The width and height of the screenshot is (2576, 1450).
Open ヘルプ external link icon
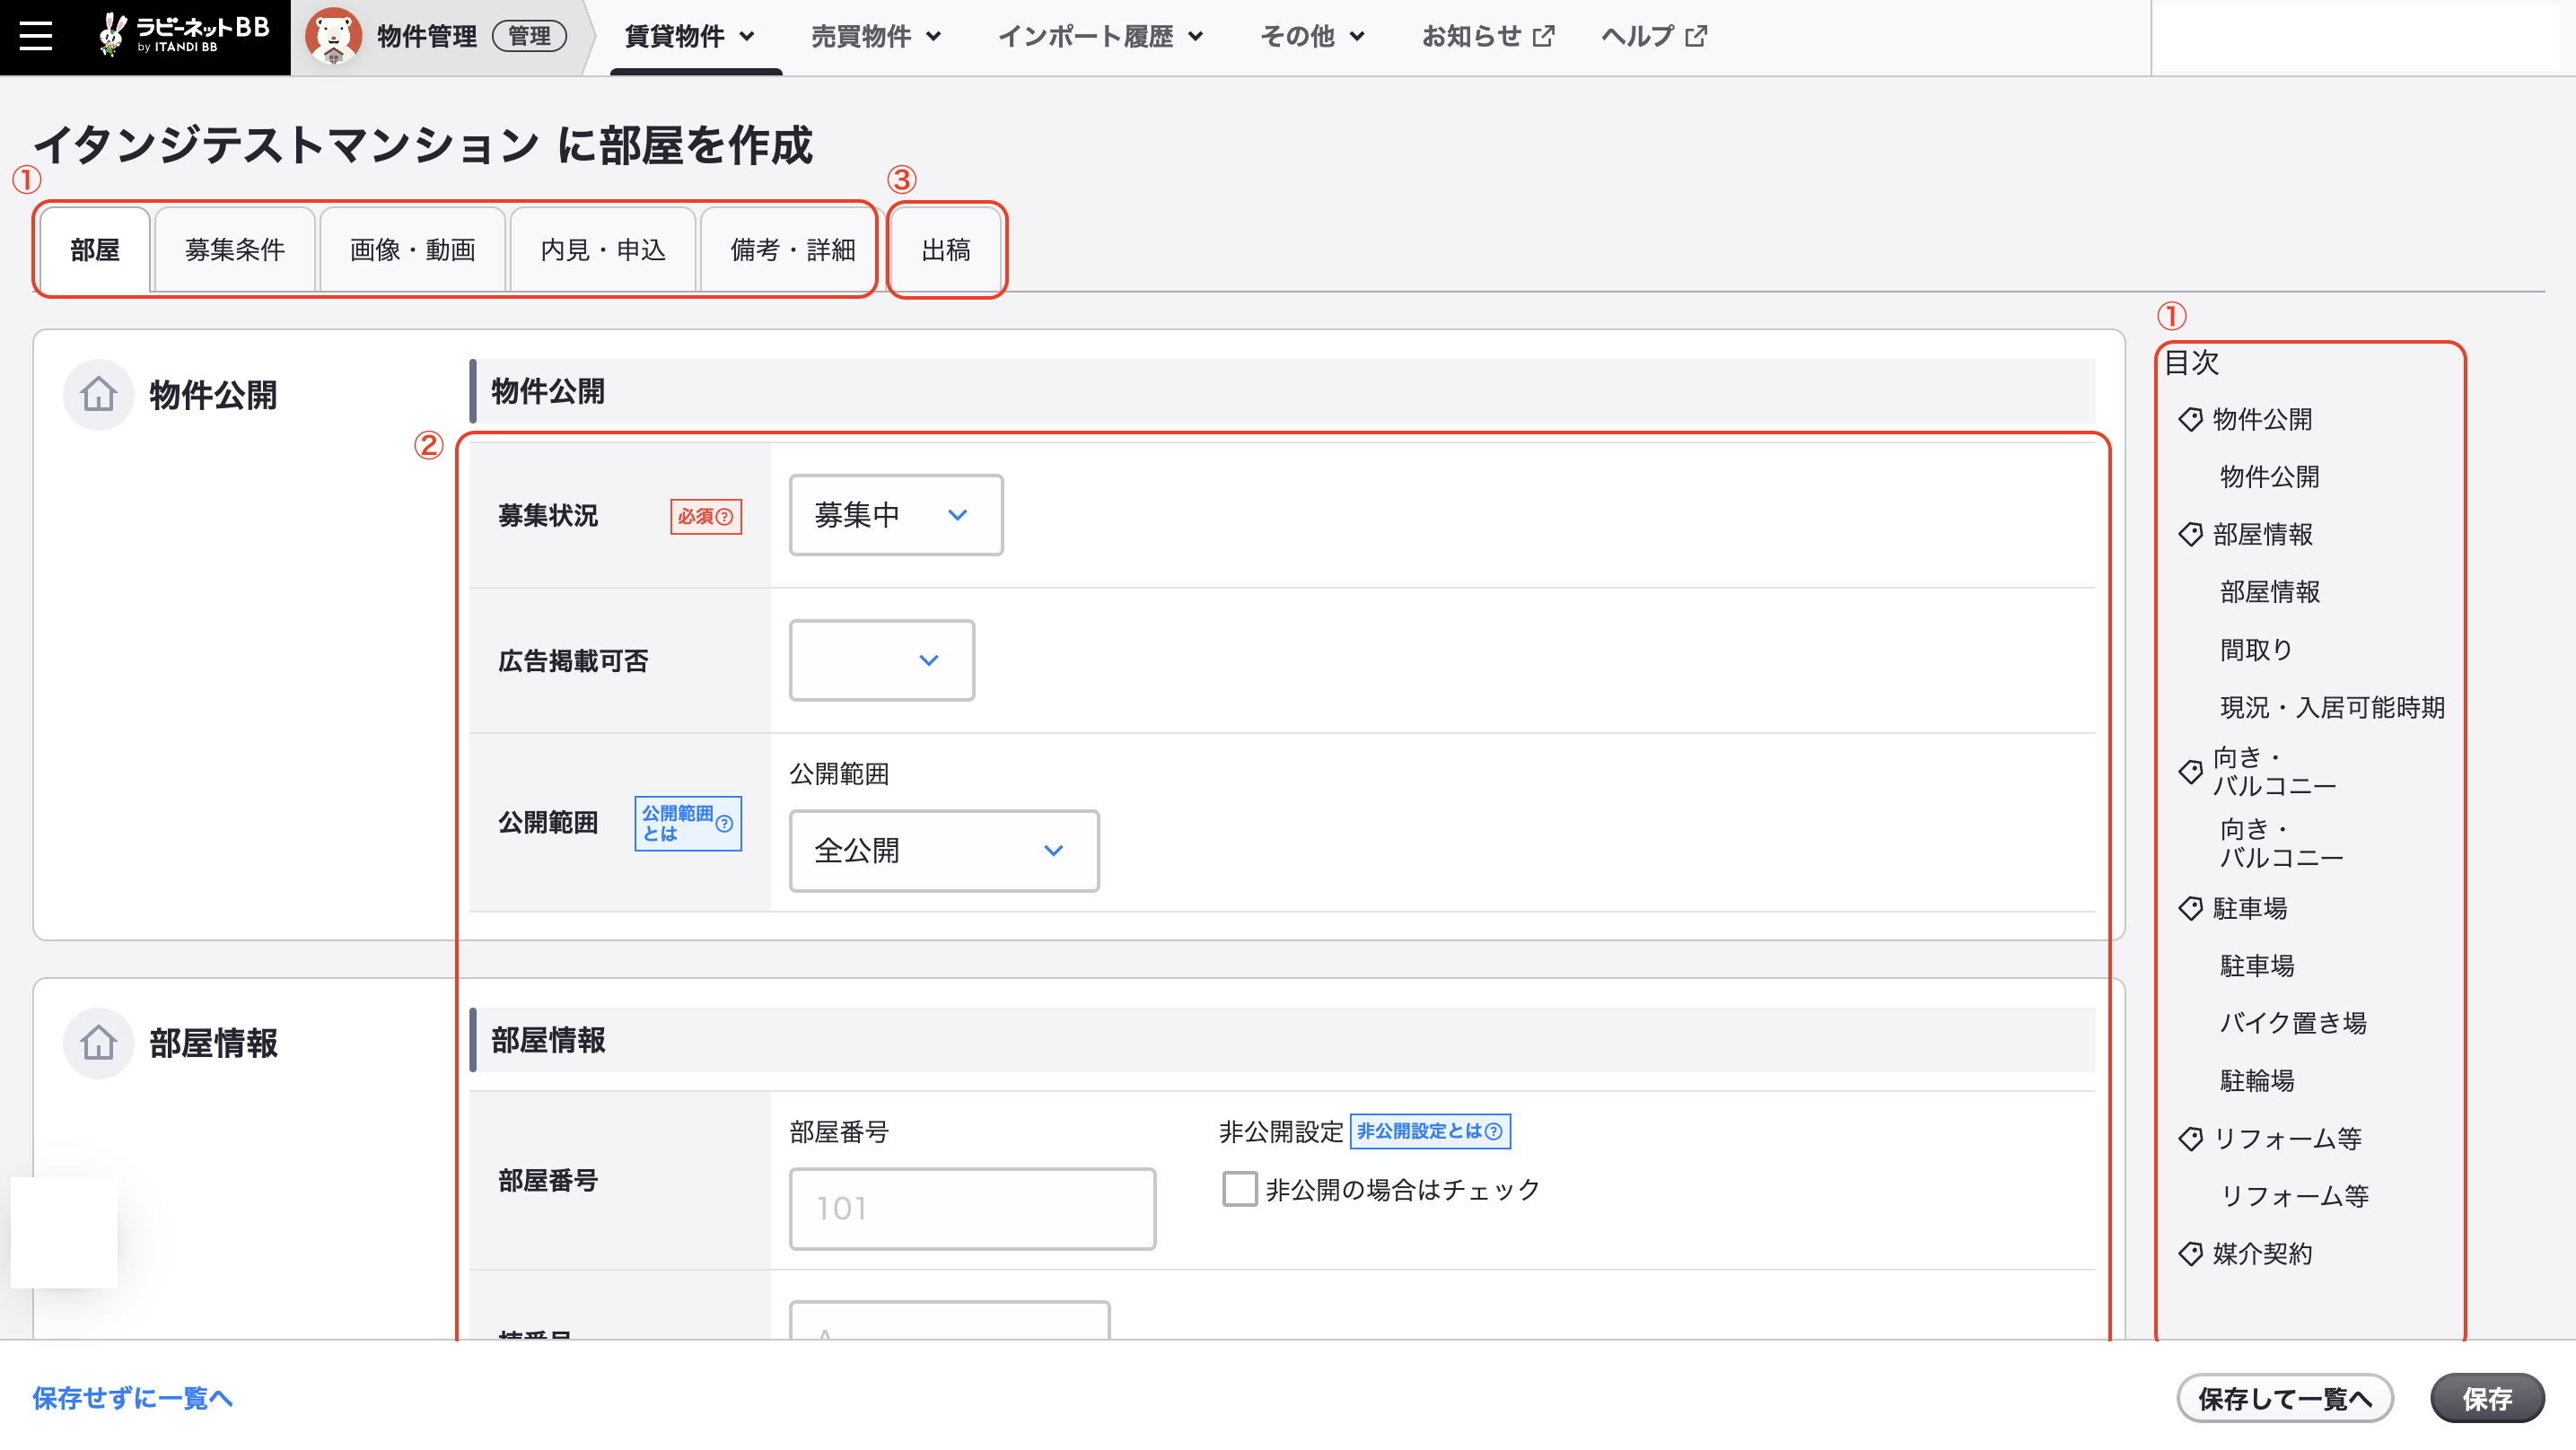(x=1696, y=36)
